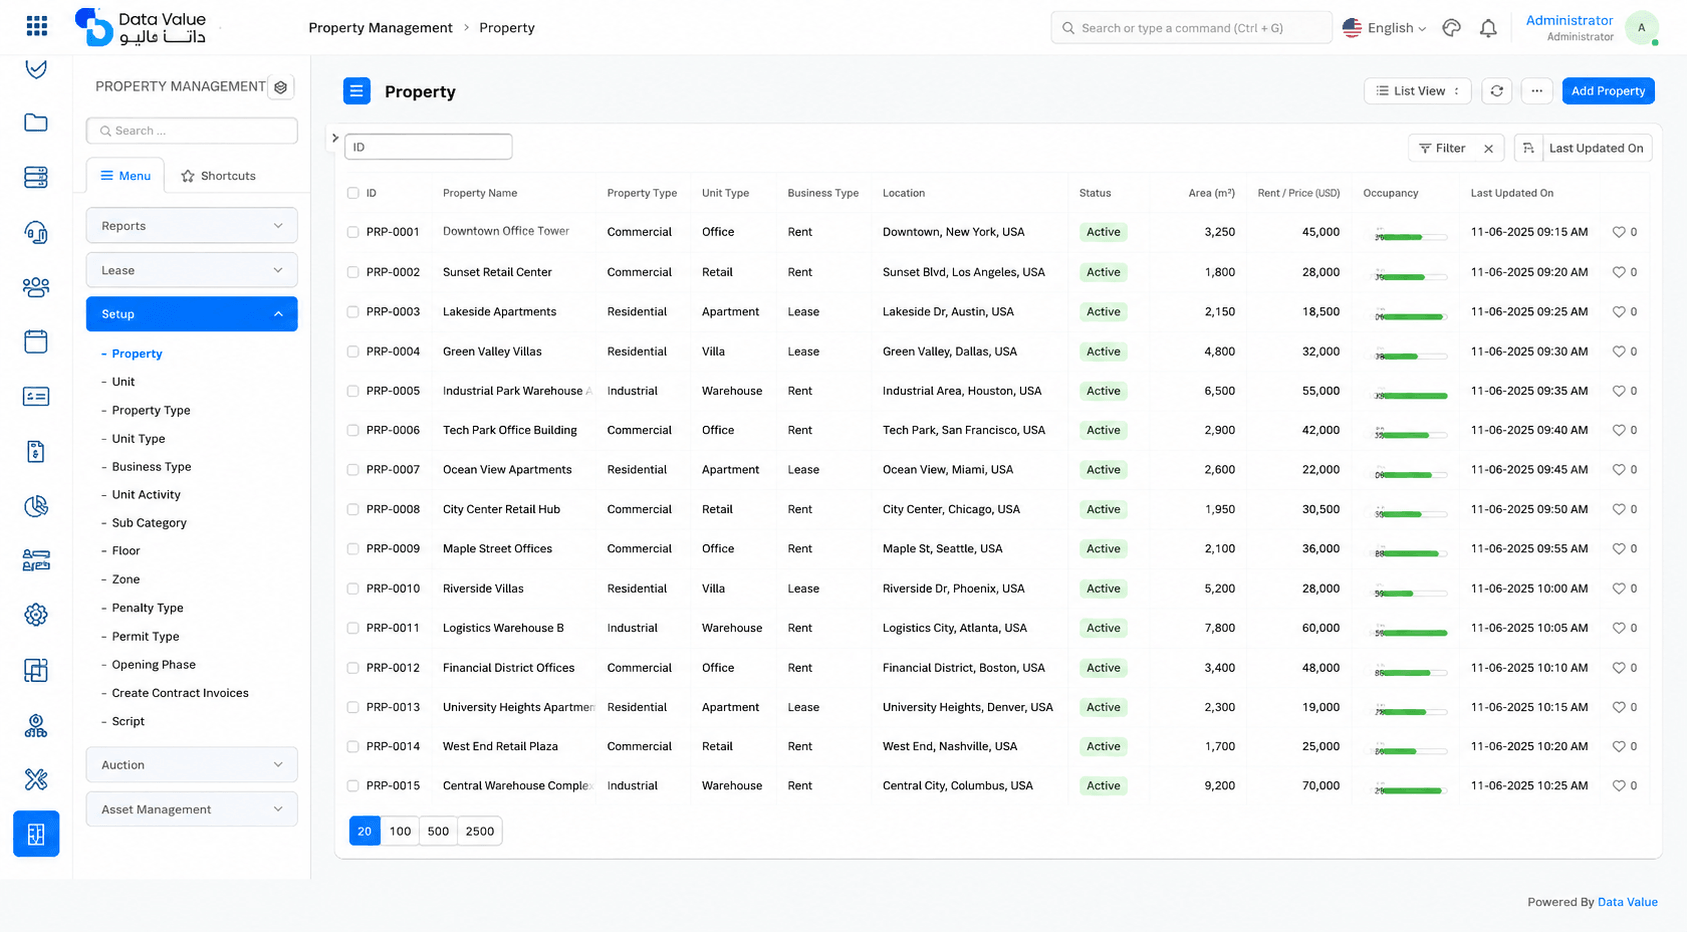
Task: Click the refresh list icon button
Action: 1497,91
